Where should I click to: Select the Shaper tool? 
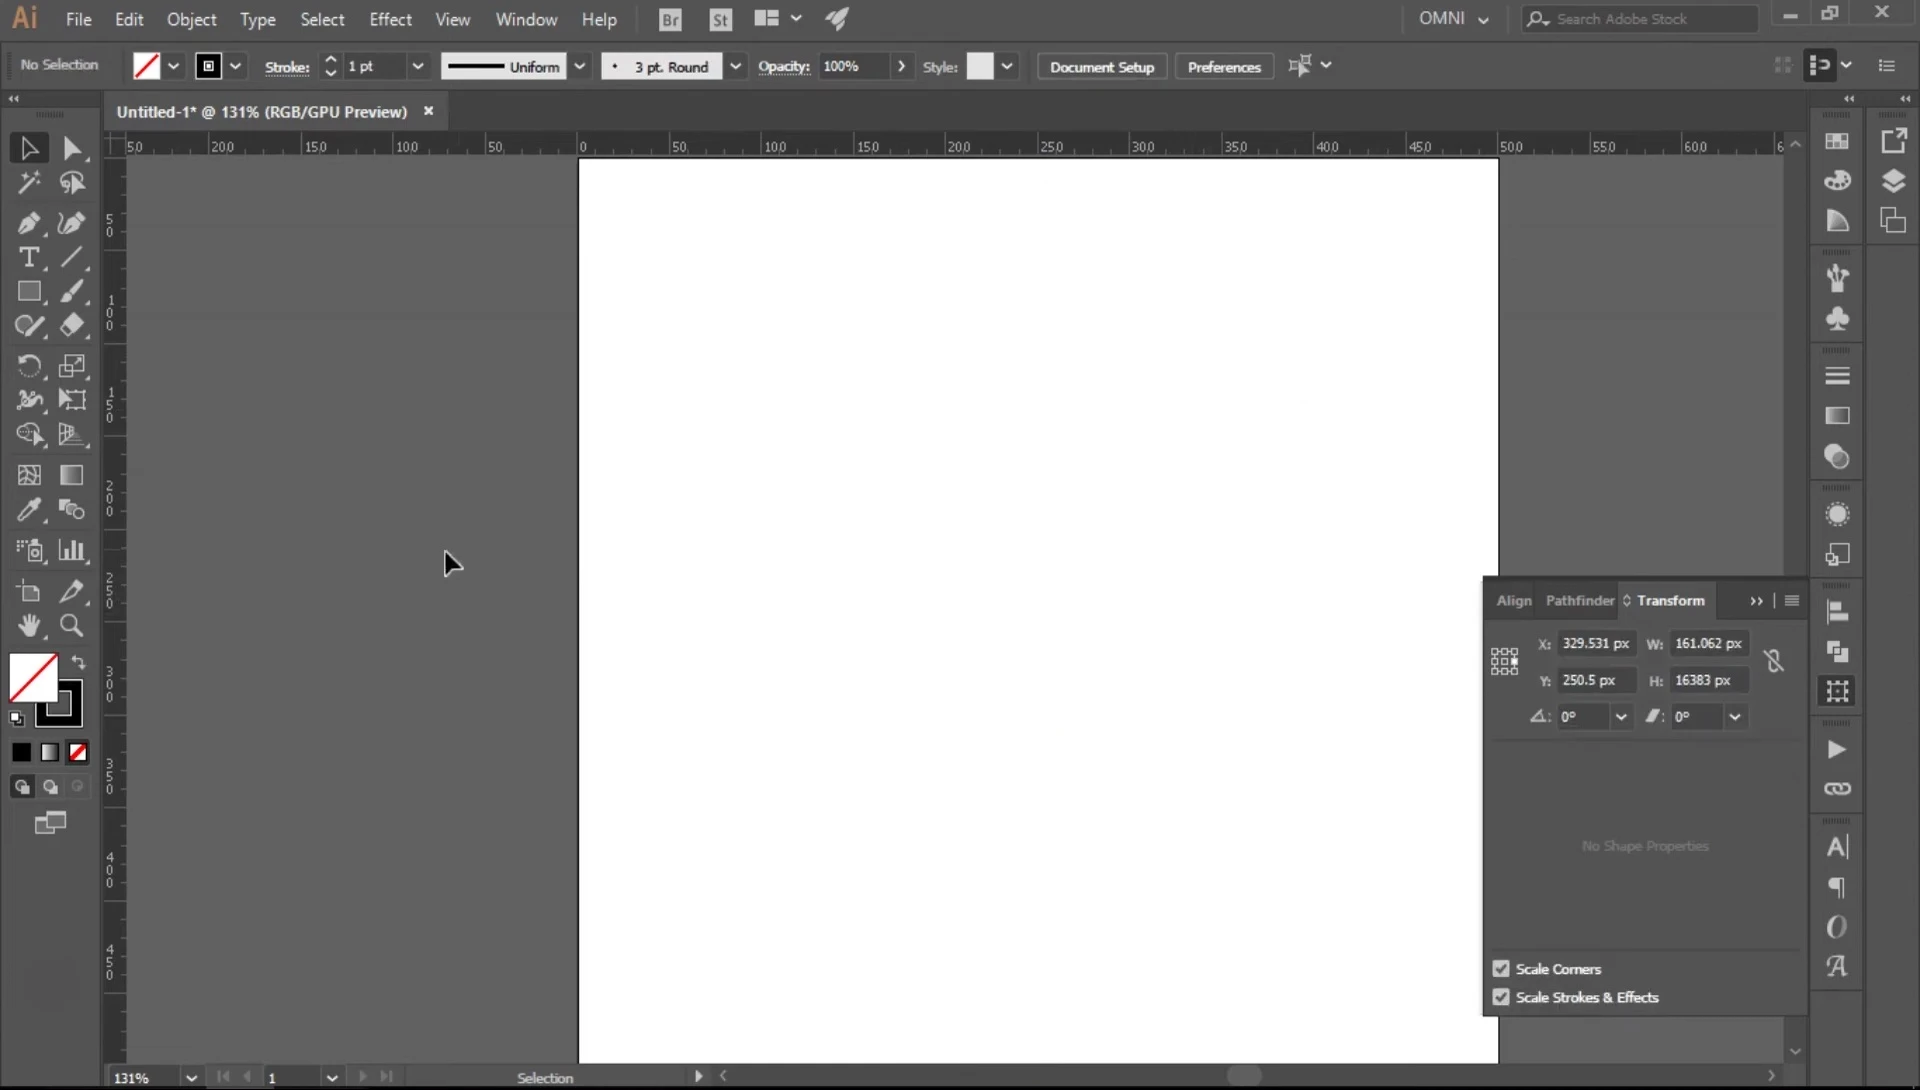(29, 325)
